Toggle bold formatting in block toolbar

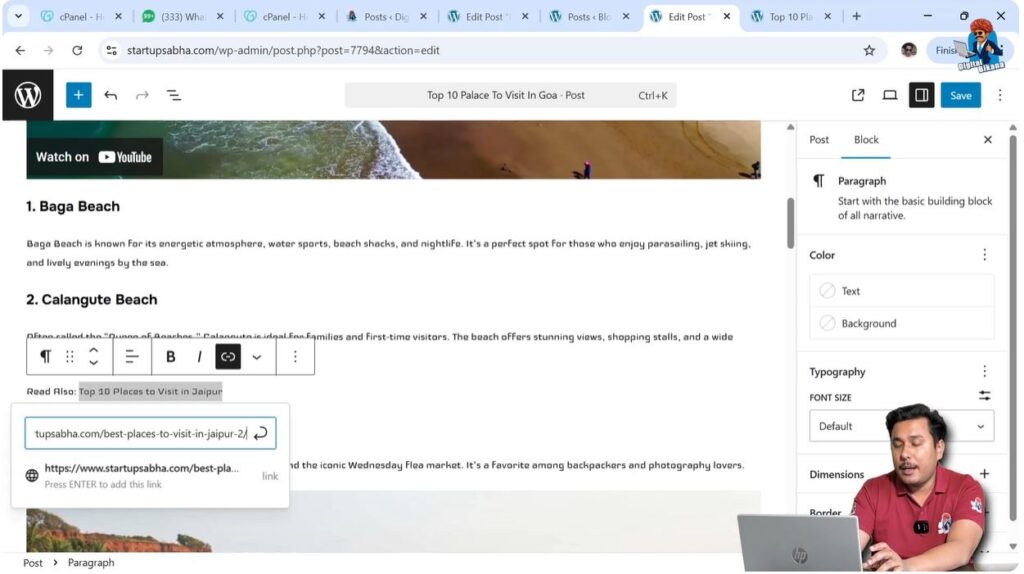pyautogui.click(x=171, y=357)
